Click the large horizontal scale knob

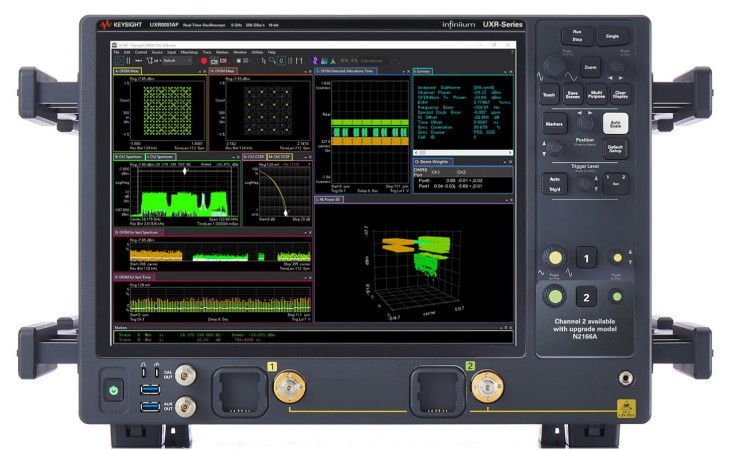click(555, 67)
